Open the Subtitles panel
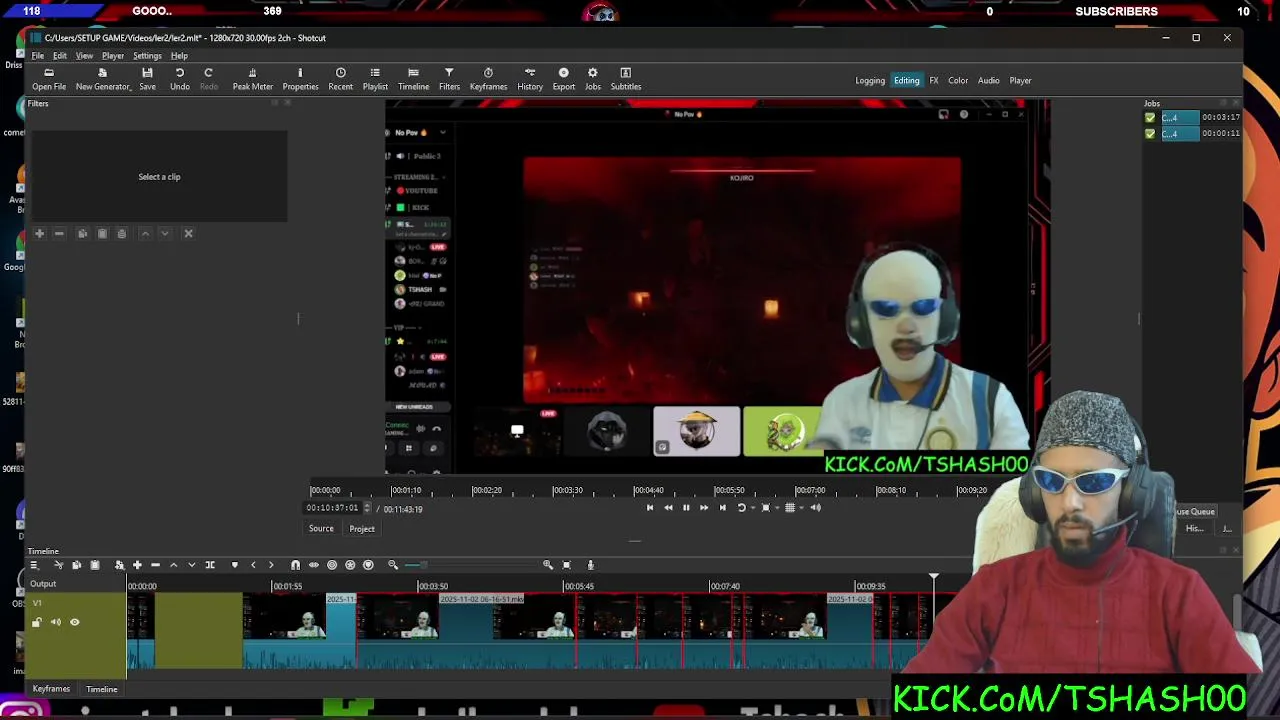This screenshot has height=720, width=1280. click(626, 79)
